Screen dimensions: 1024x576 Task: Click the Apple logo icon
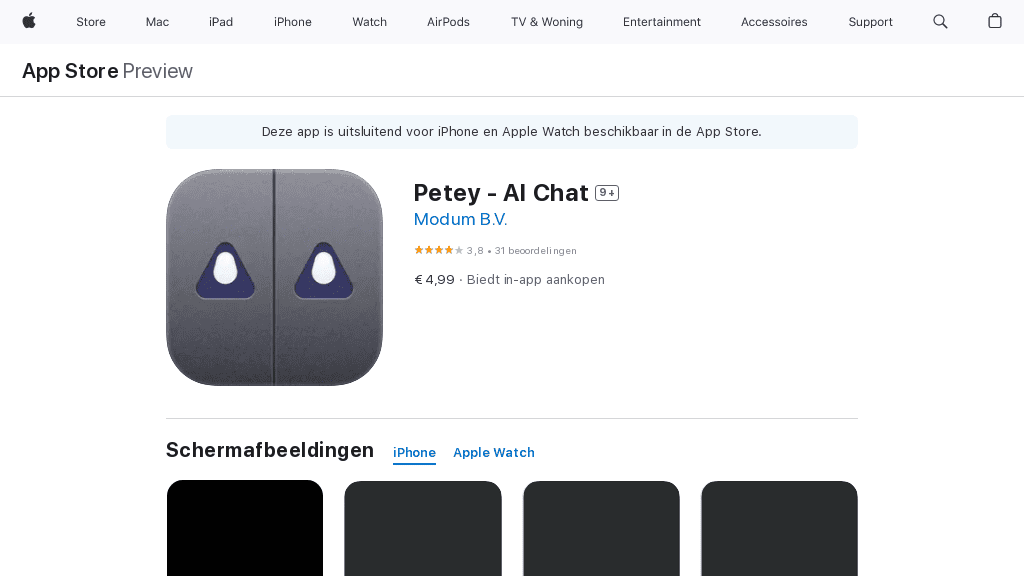pos(29,21)
